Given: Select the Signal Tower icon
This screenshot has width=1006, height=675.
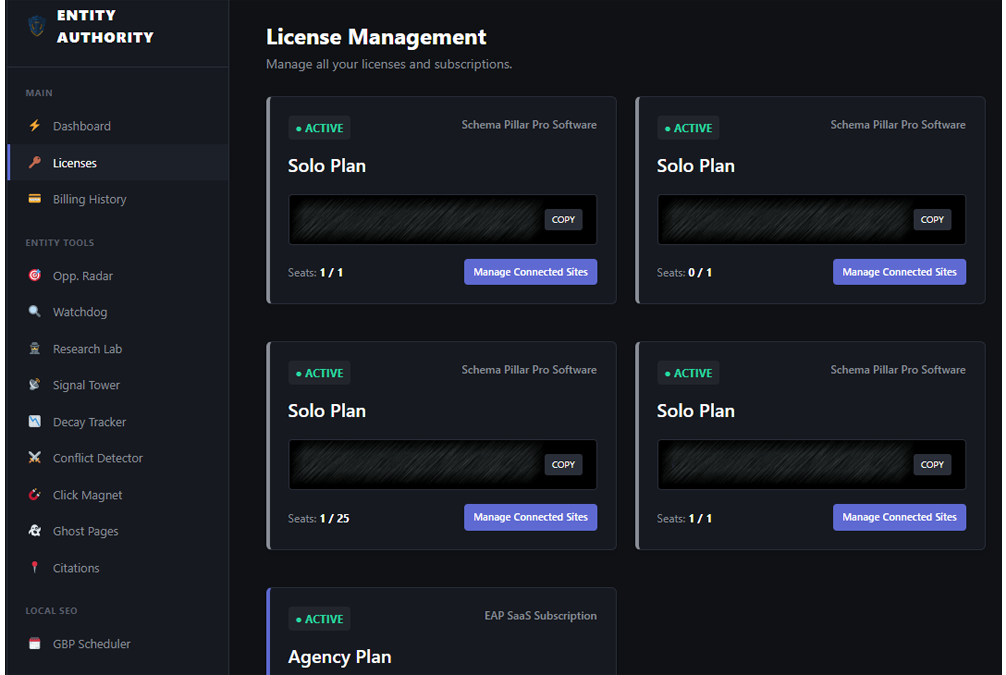Looking at the screenshot, I should pos(36,384).
